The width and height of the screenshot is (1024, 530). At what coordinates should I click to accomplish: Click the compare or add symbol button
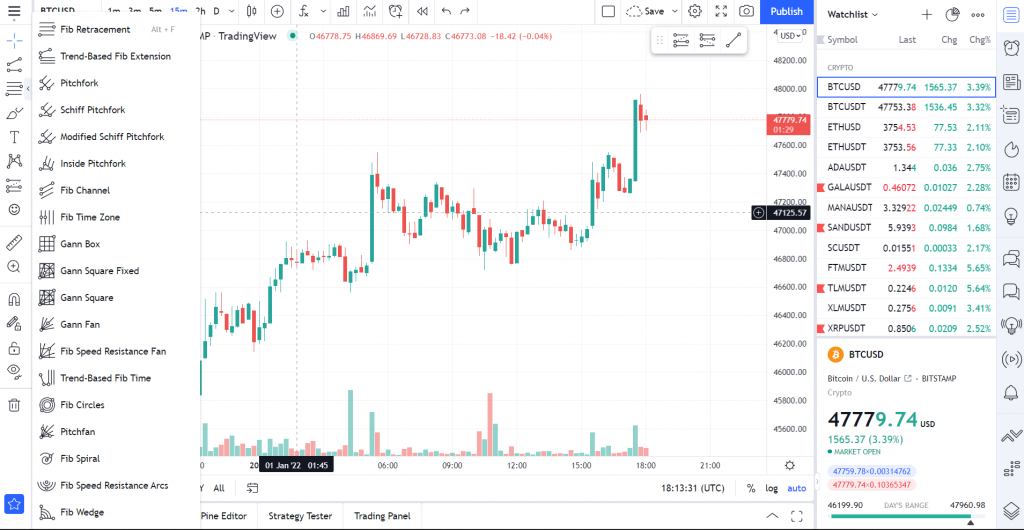[277, 11]
